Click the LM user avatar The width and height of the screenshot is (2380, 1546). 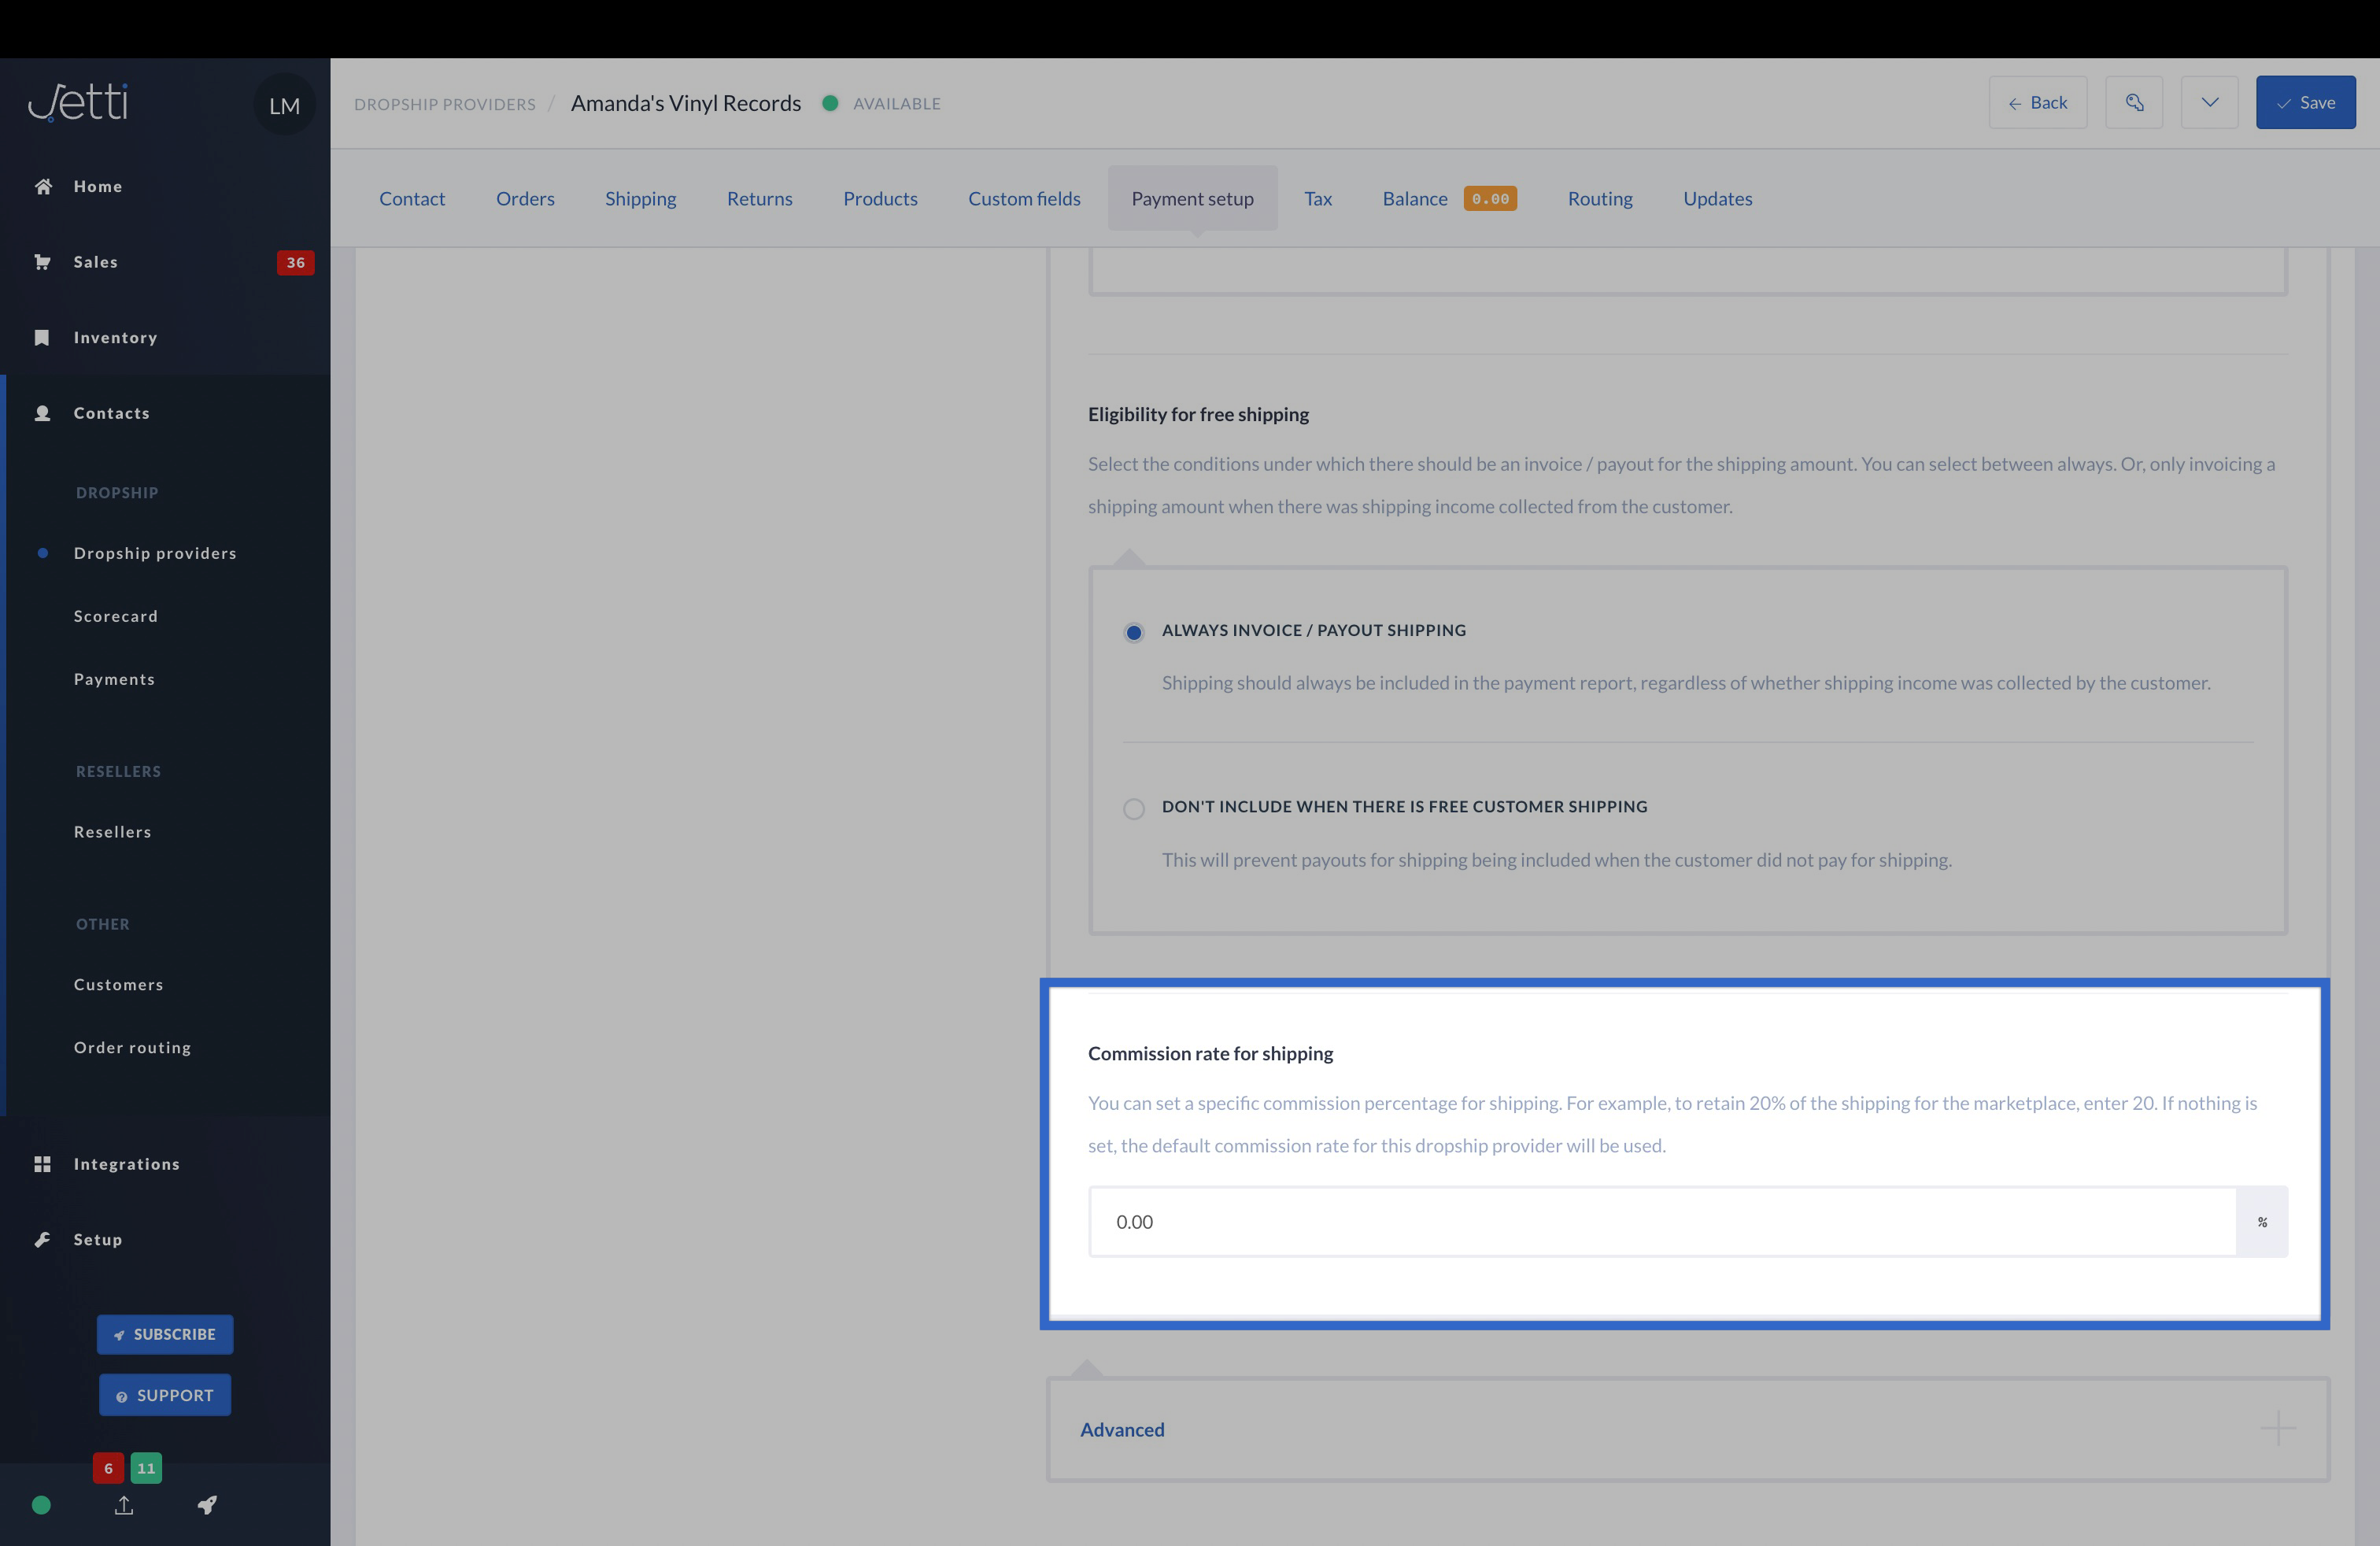(x=284, y=105)
